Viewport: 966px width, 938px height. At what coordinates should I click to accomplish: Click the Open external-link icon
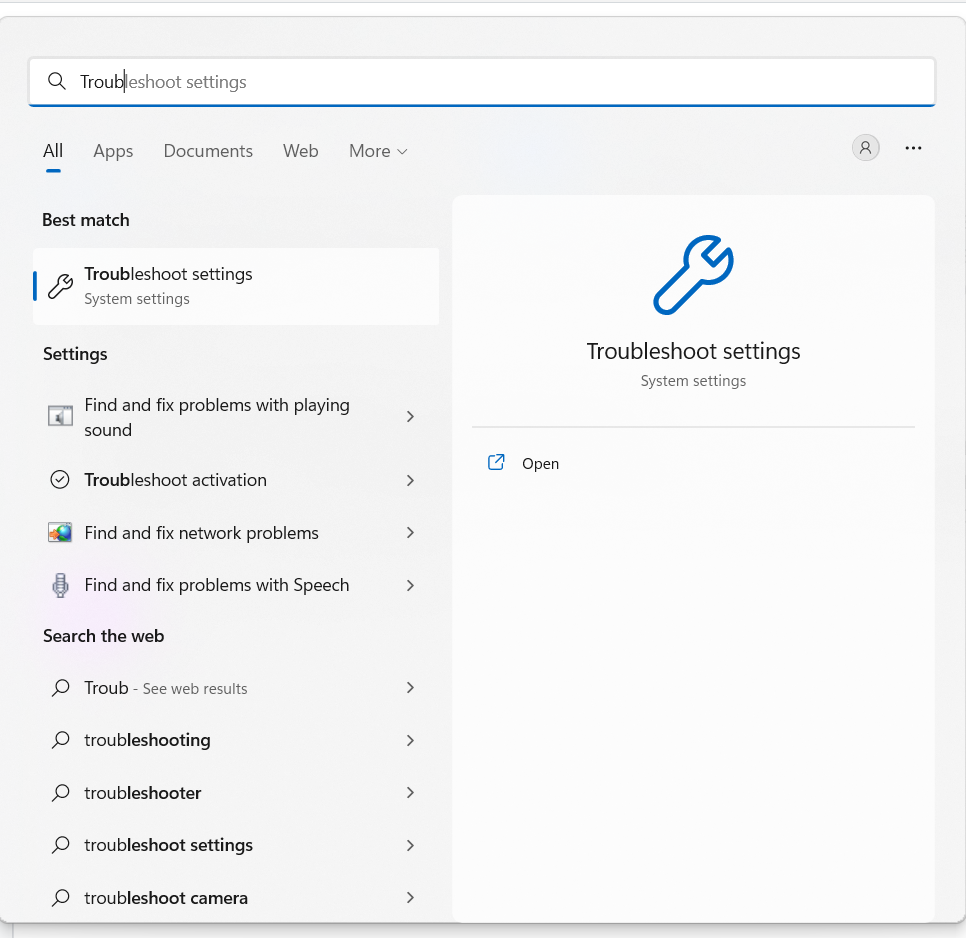point(496,463)
